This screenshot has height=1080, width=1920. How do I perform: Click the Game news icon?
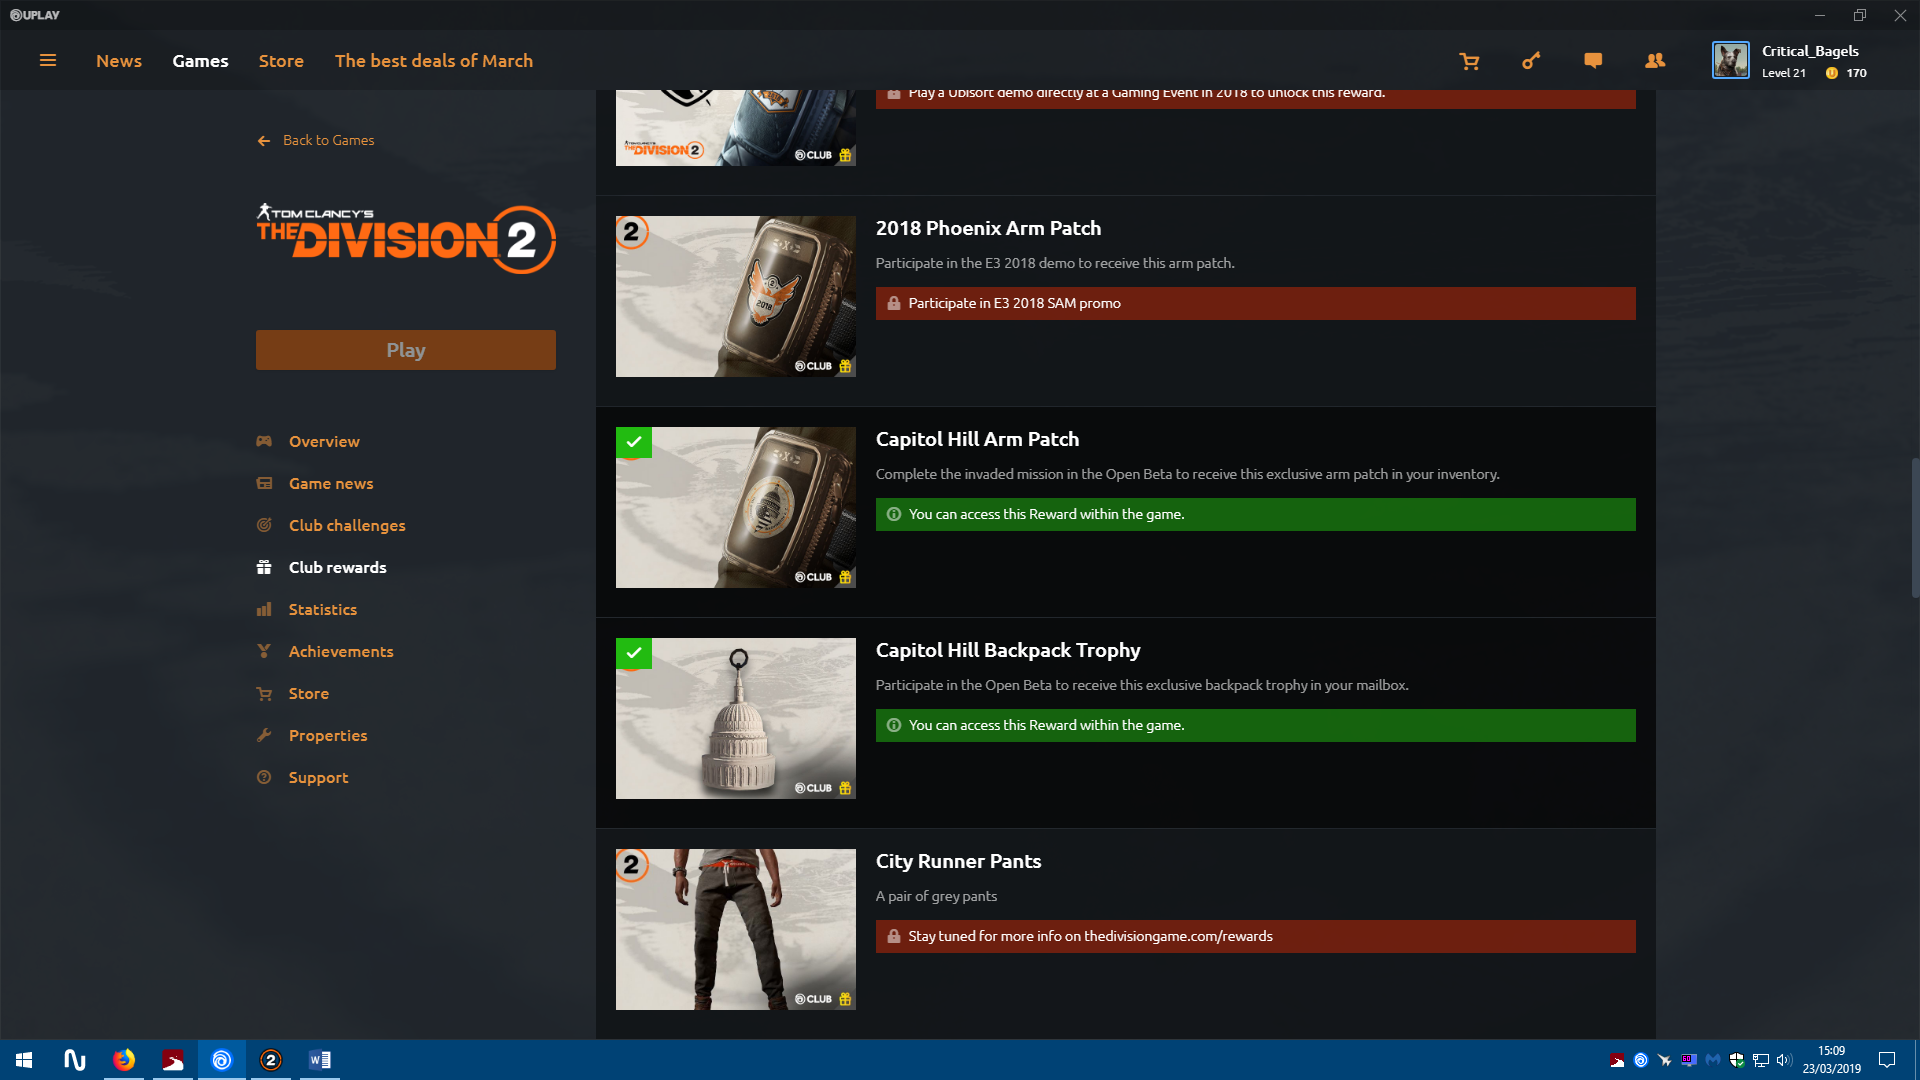coord(264,483)
